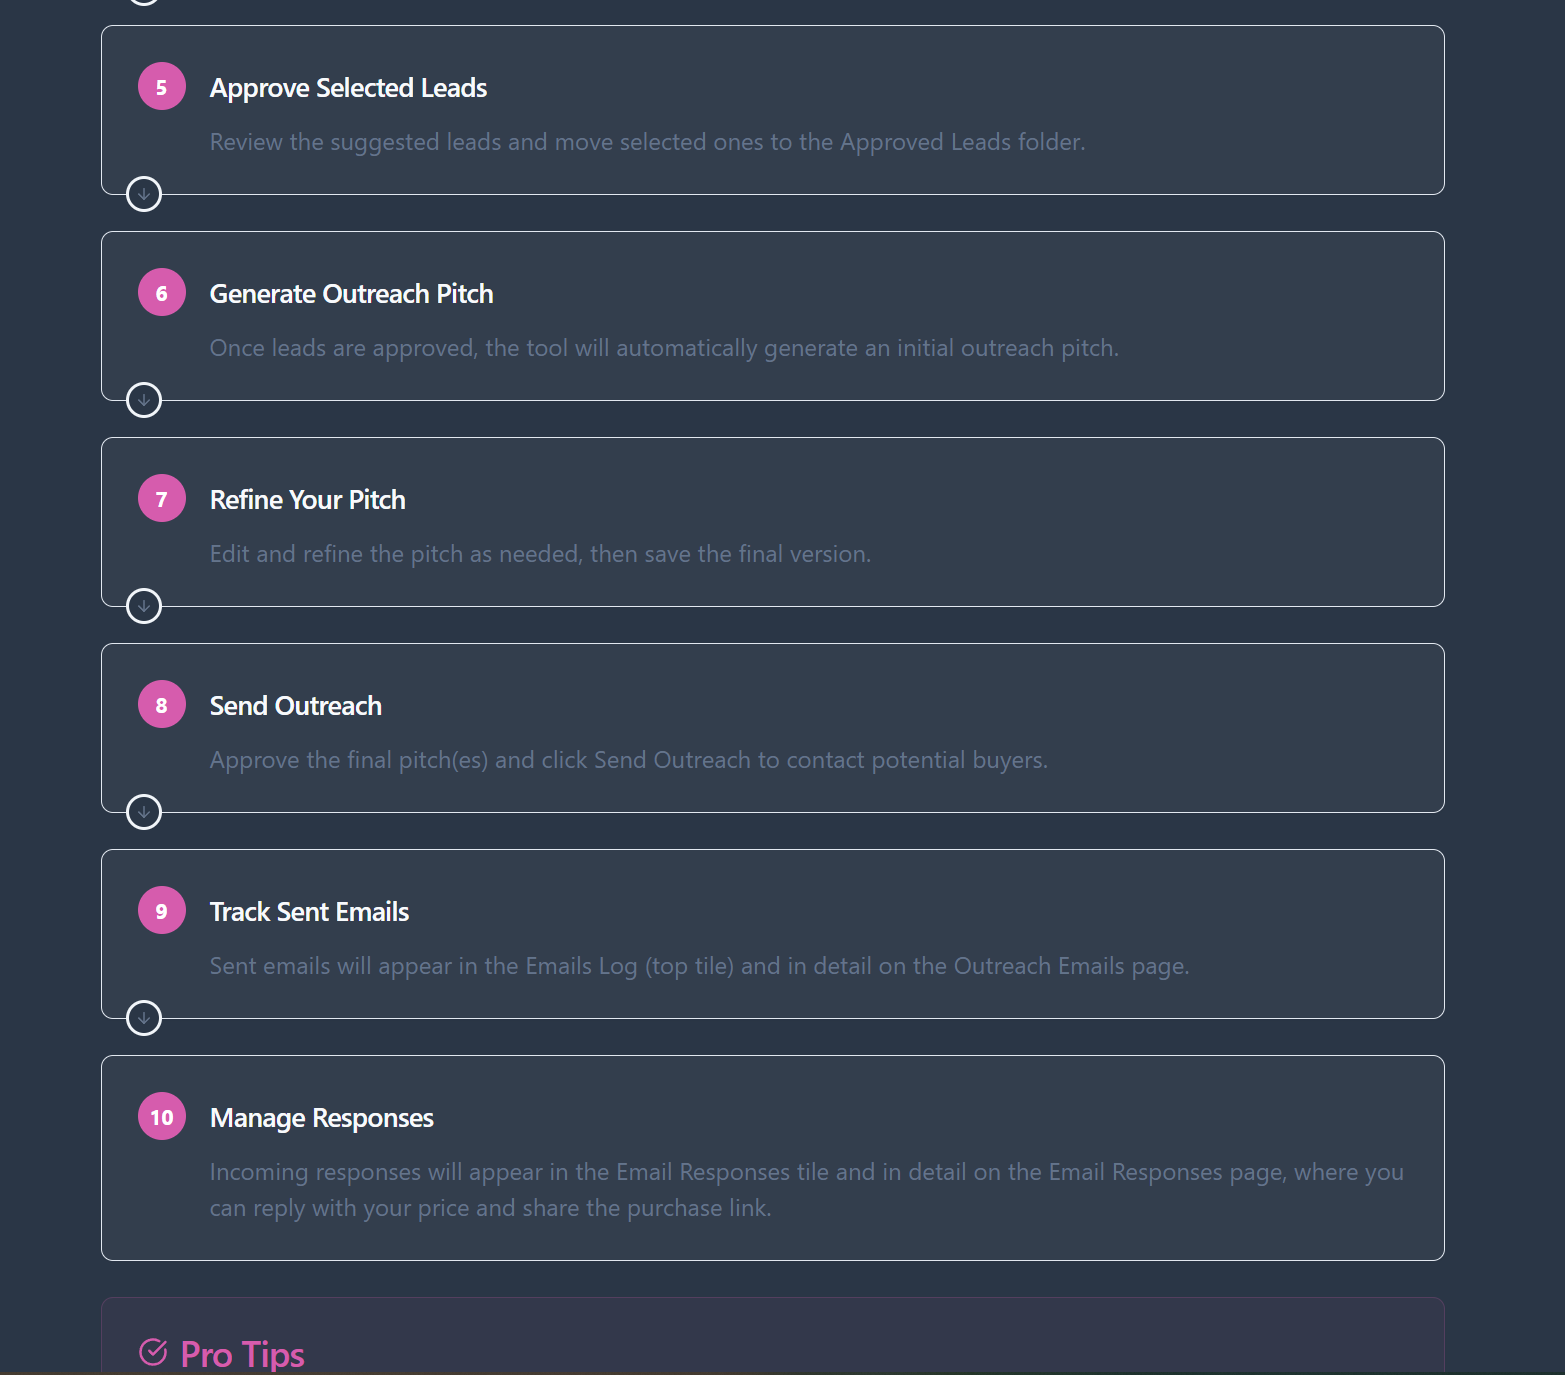Select the Generate Outreach Pitch title
This screenshot has height=1375, width=1565.
tap(351, 294)
